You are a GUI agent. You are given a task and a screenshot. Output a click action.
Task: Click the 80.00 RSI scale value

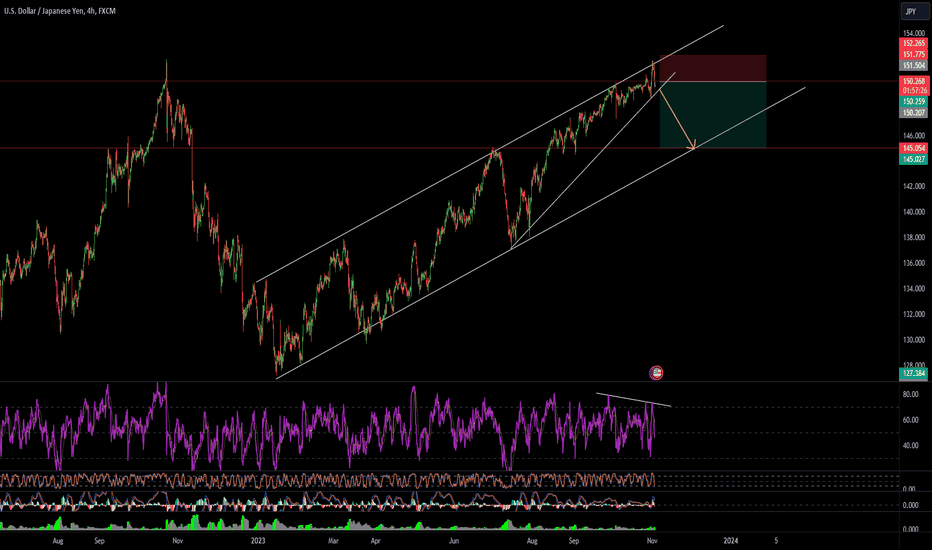(911, 394)
